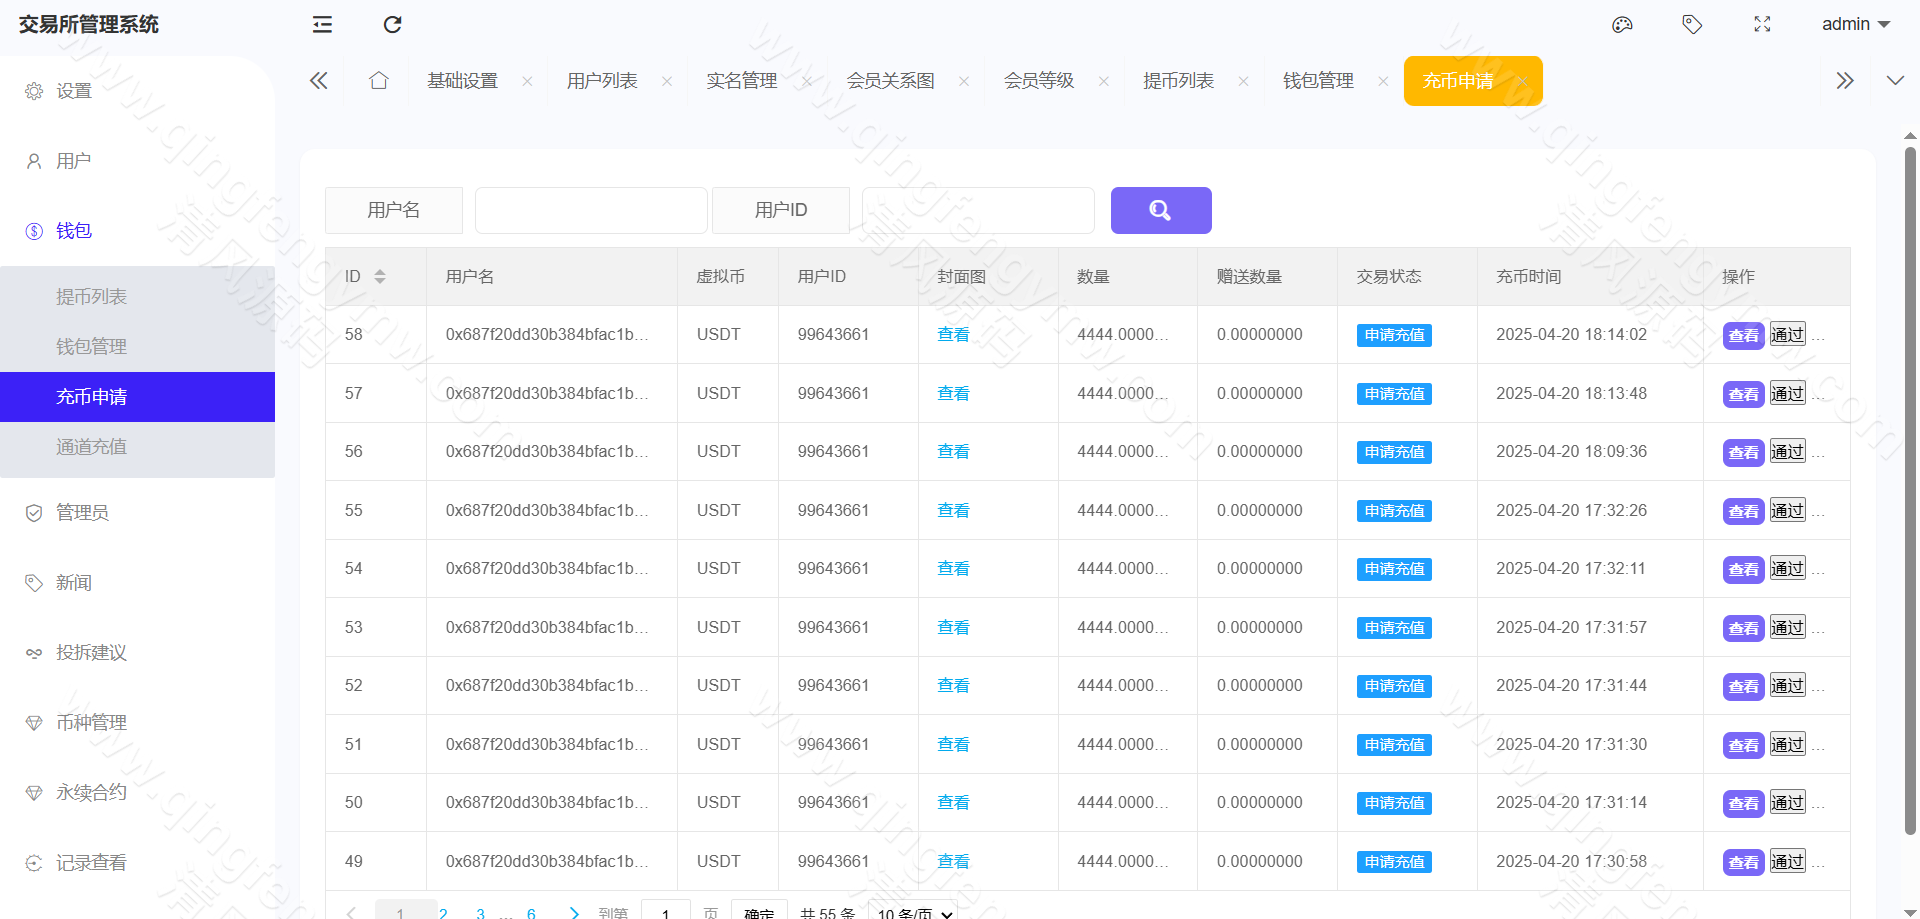This screenshot has width=1920, height=919.
Task: Select the 提币列表 tab
Action: [1179, 80]
